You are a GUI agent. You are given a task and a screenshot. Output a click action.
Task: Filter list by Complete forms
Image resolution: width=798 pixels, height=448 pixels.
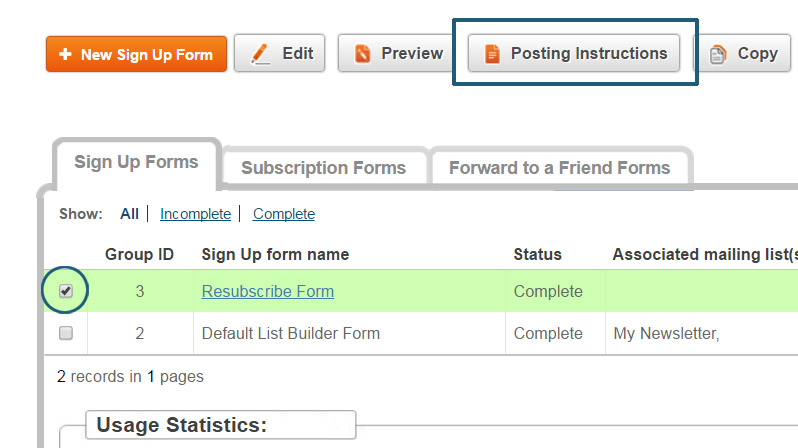tap(283, 214)
